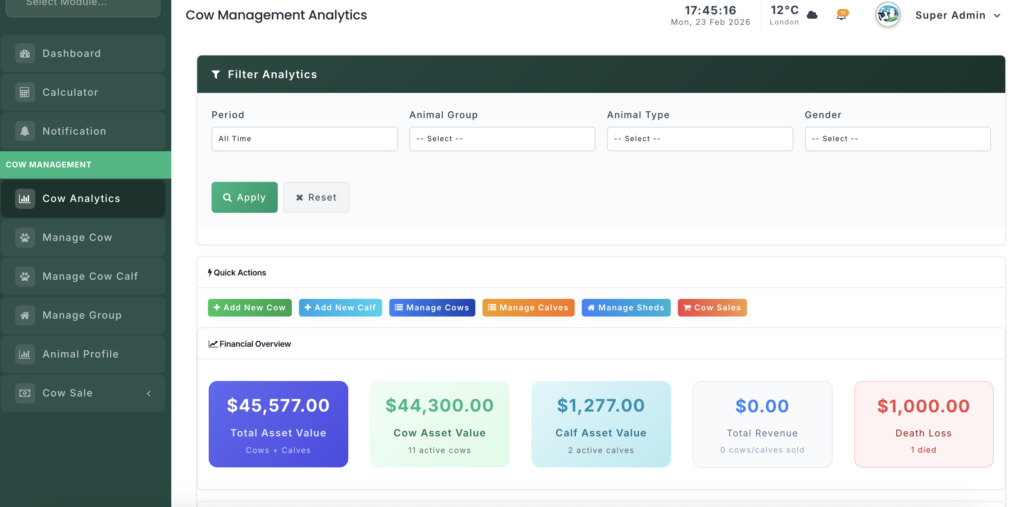Expand the Cow Sale submenu chevron
This screenshot has width=1024, height=507.
149,394
